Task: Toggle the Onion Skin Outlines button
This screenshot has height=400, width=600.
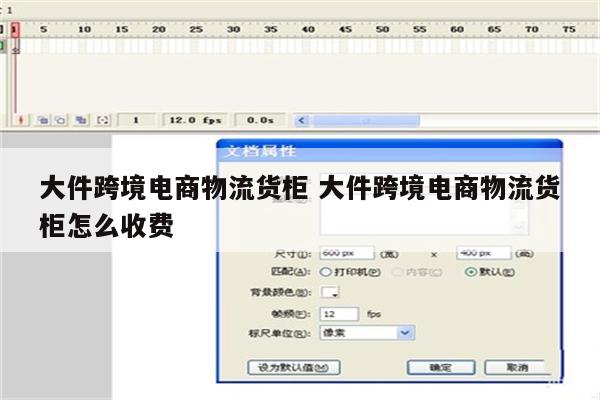Action: (60, 120)
